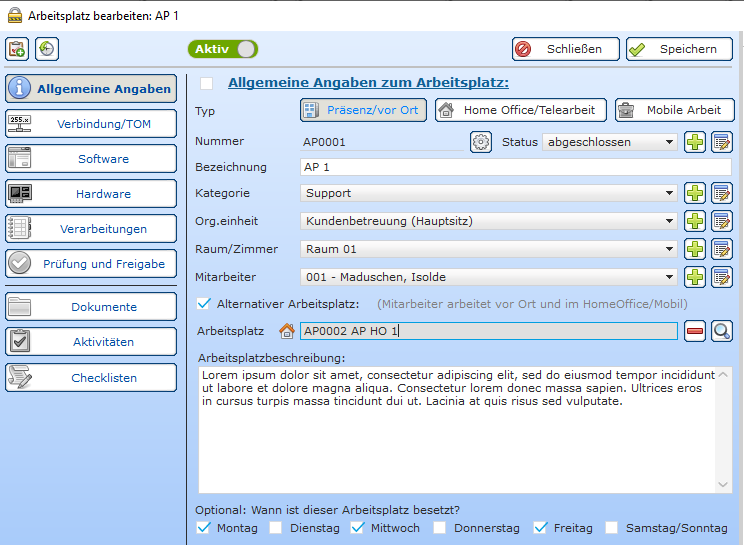Search Arbeitsplatz with magnifier icon
Viewport: 744px width, 545px height.
[722, 331]
